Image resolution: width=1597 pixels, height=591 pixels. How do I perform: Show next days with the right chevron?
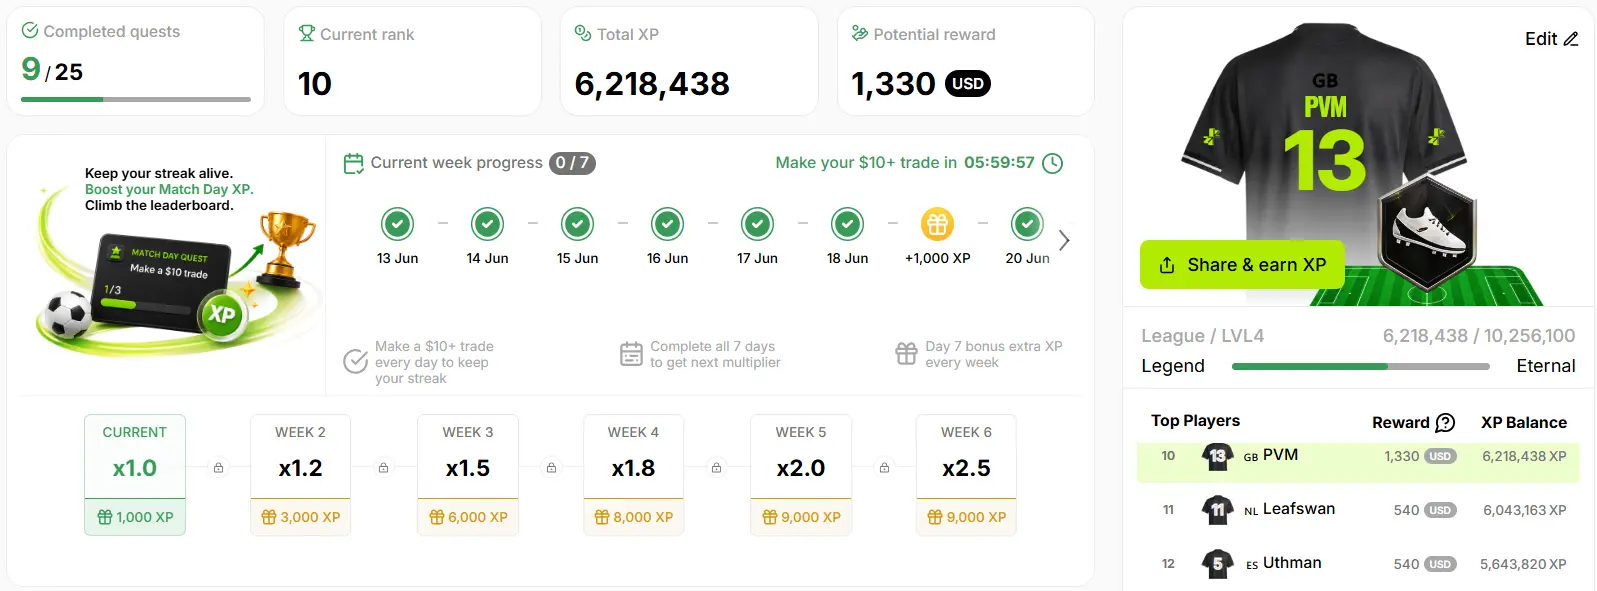click(1064, 240)
